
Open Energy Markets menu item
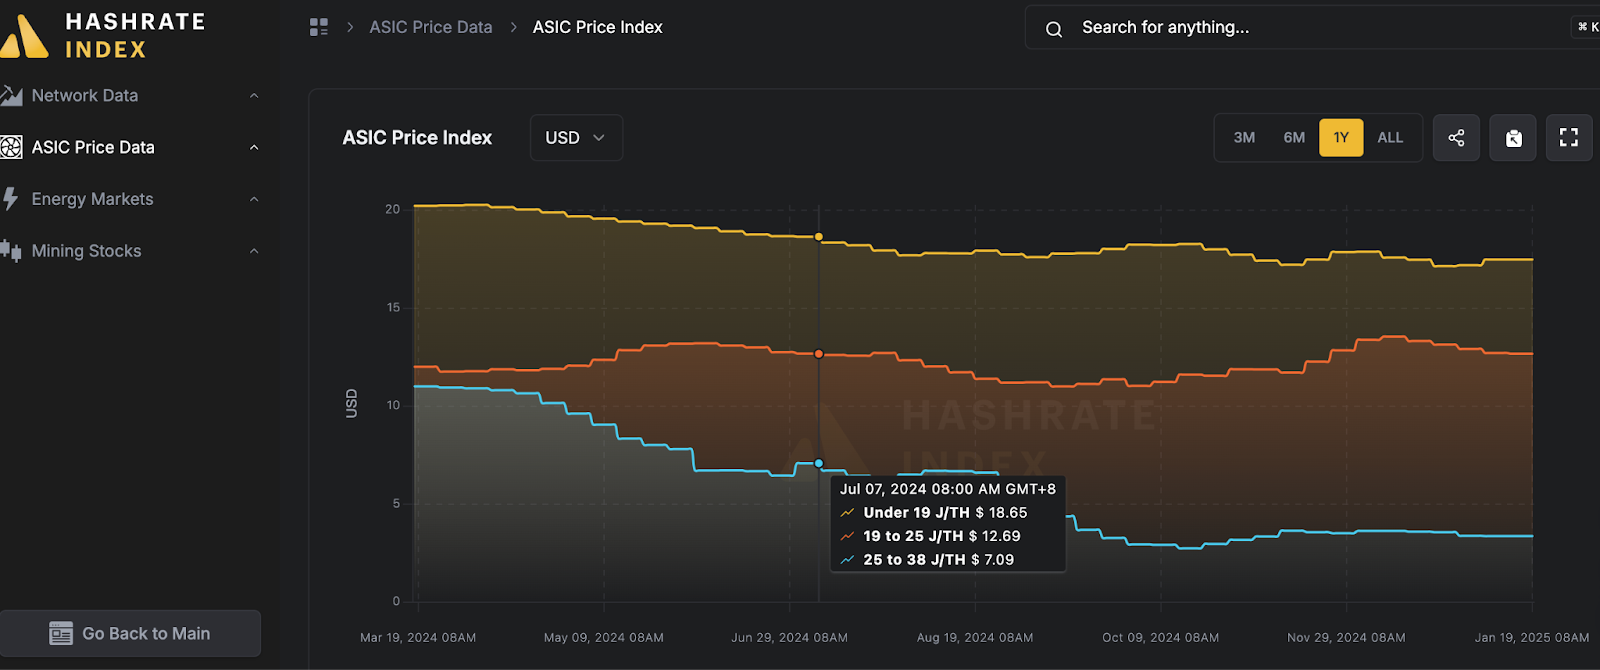pos(131,199)
